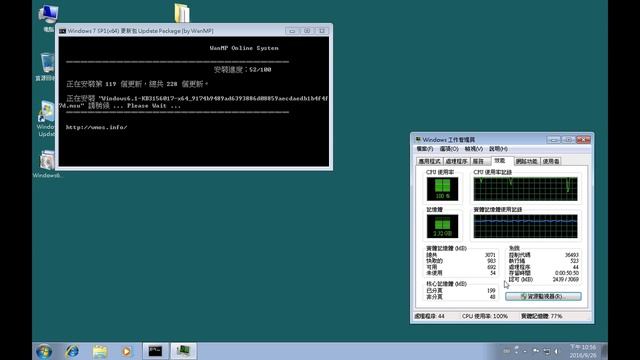This screenshot has width=640, height=360.
Task: Click the network icon in system tray
Action: tap(547, 351)
